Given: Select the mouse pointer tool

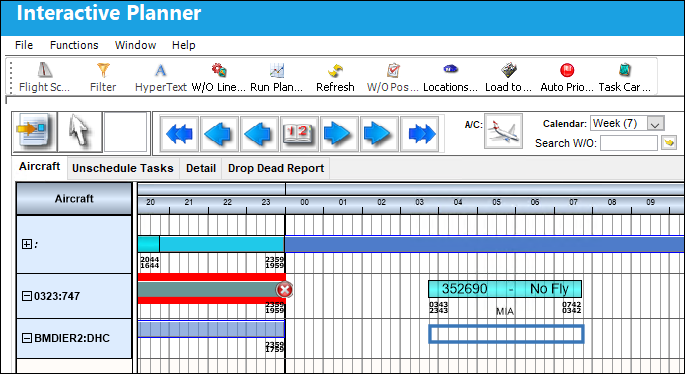Looking at the screenshot, I should (x=80, y=133).
